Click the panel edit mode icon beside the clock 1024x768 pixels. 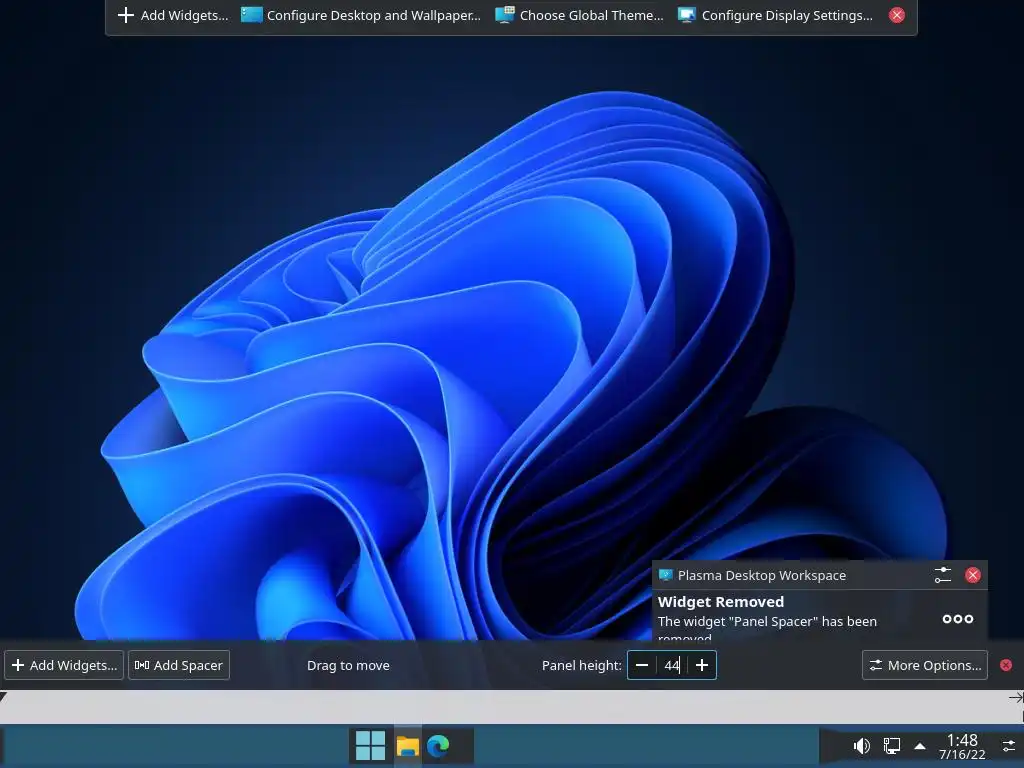pyautogui.click(x=1009, y=746)
